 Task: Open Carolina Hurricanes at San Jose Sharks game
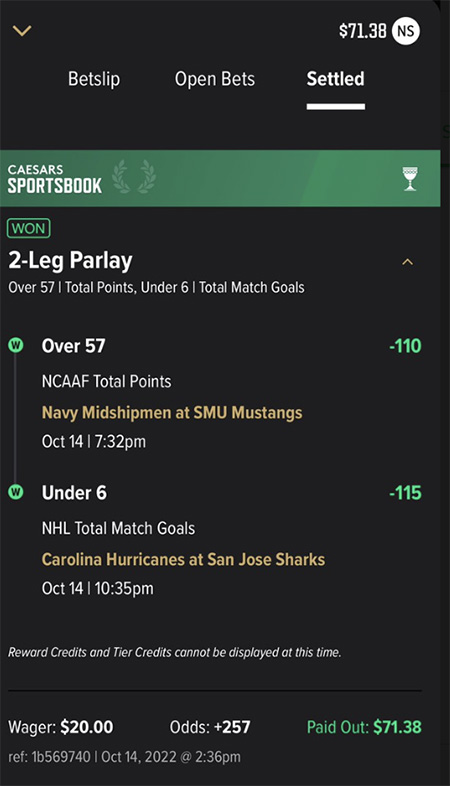(183, 559)
